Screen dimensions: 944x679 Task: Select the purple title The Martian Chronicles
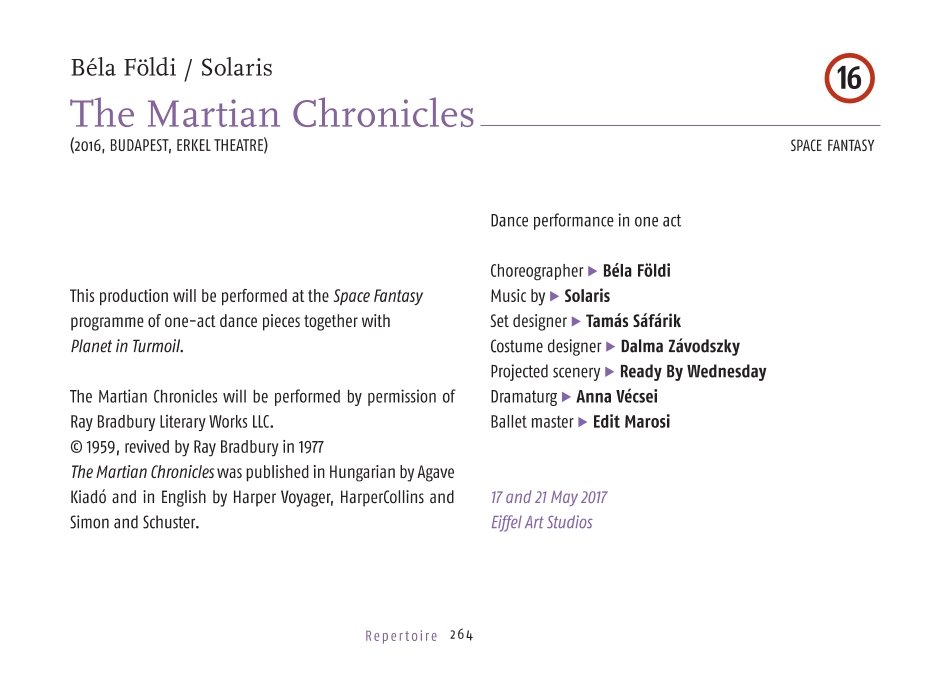pyautogui.click(x=272, y=114)
